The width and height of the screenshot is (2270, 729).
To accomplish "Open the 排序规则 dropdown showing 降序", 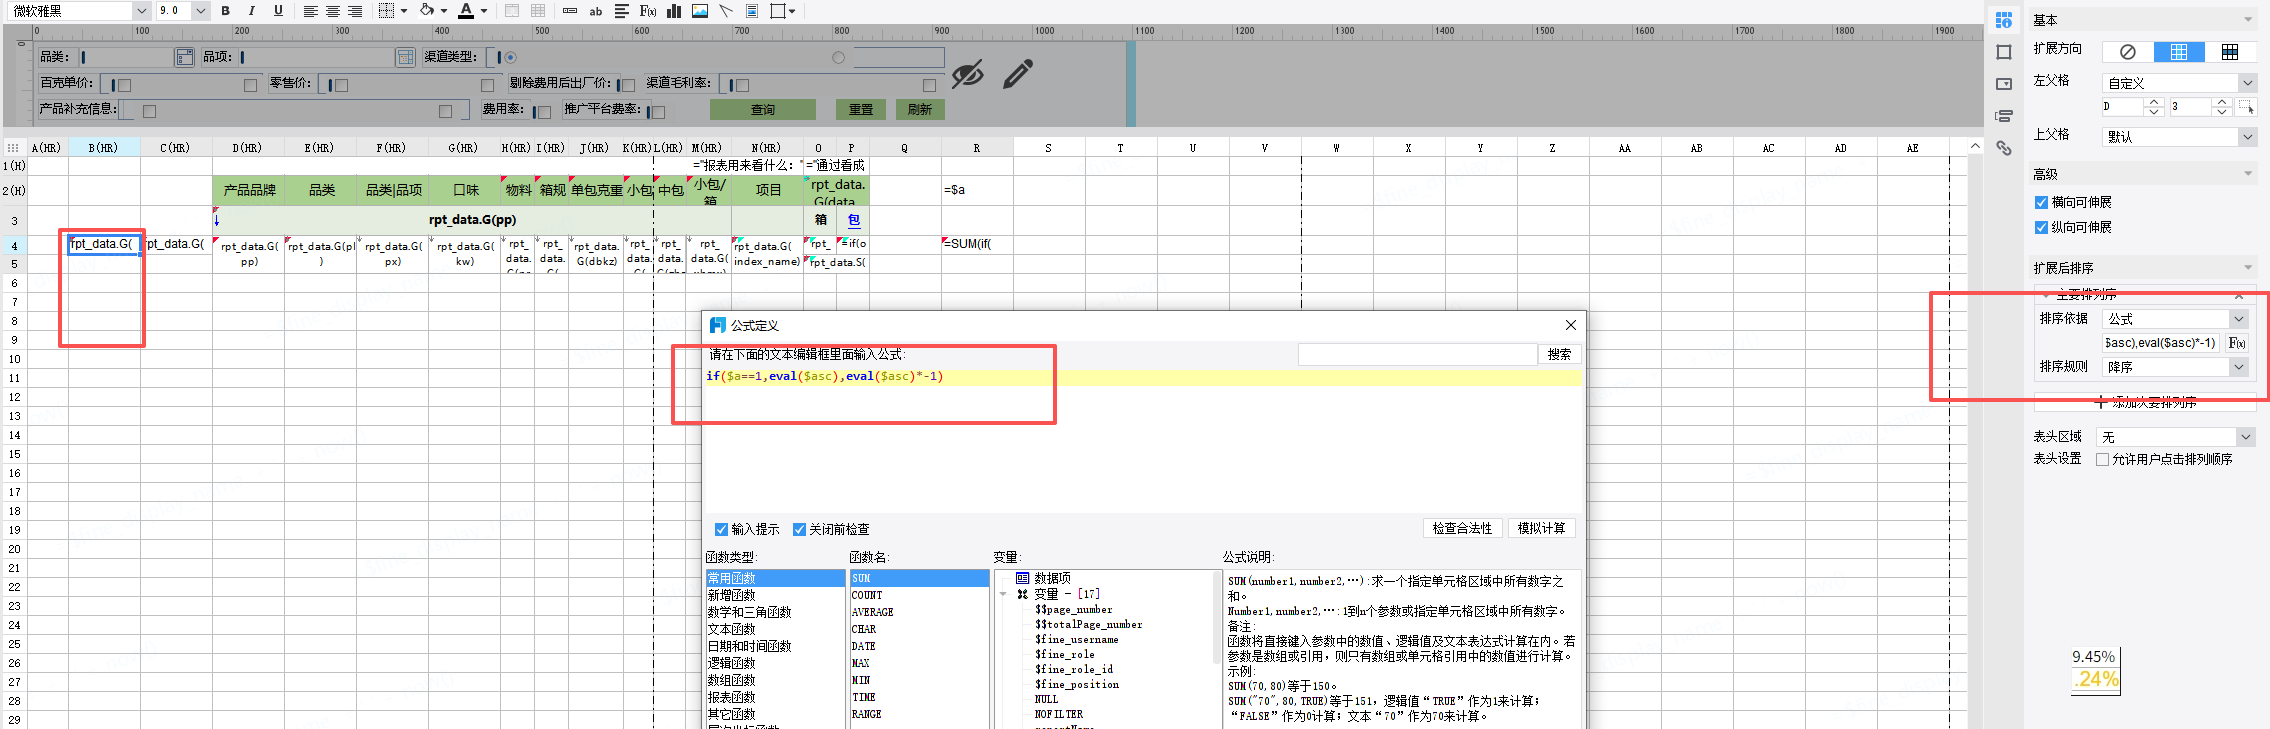I will tap(2239, 367).
